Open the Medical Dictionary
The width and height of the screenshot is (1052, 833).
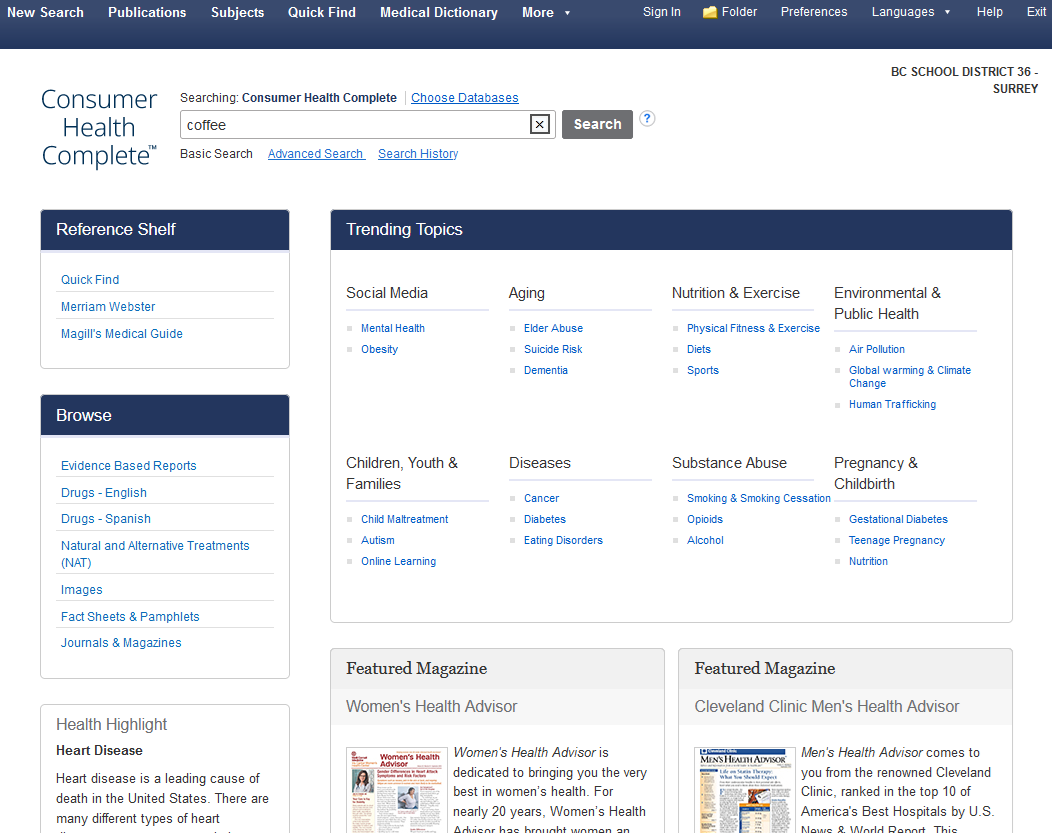439,13
